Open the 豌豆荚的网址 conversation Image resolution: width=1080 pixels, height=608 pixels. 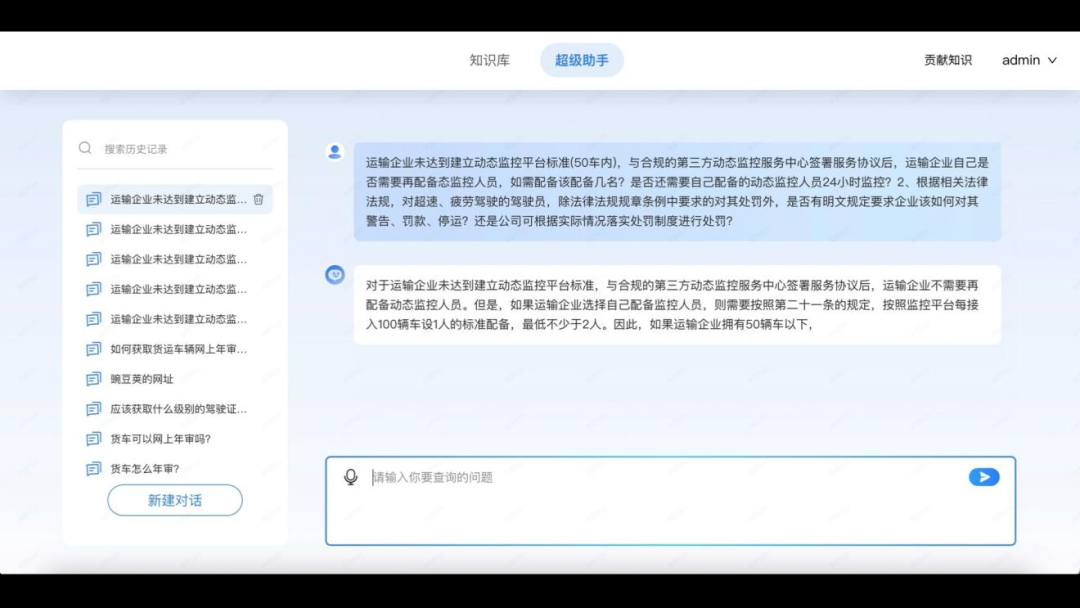(x=143, y=379)
